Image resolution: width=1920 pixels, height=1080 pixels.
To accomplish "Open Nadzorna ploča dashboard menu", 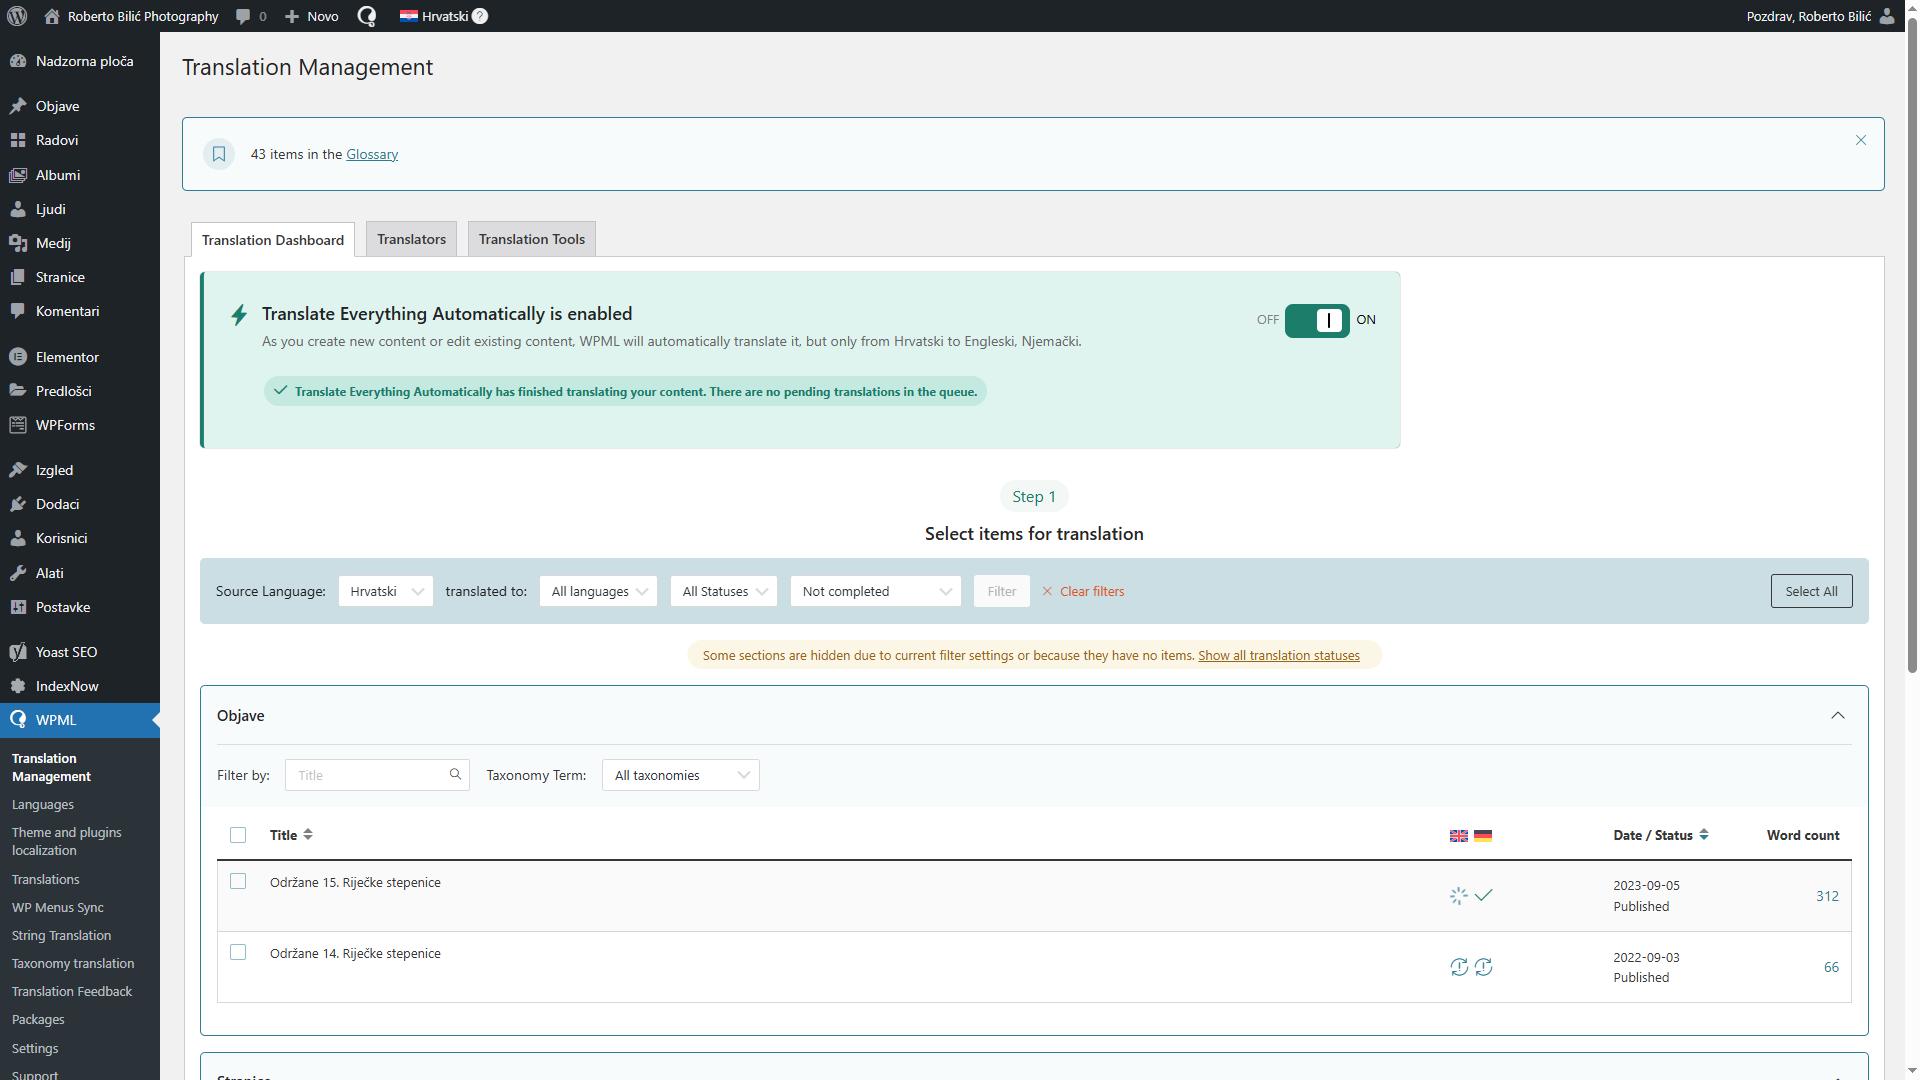I will pos(80,61).
